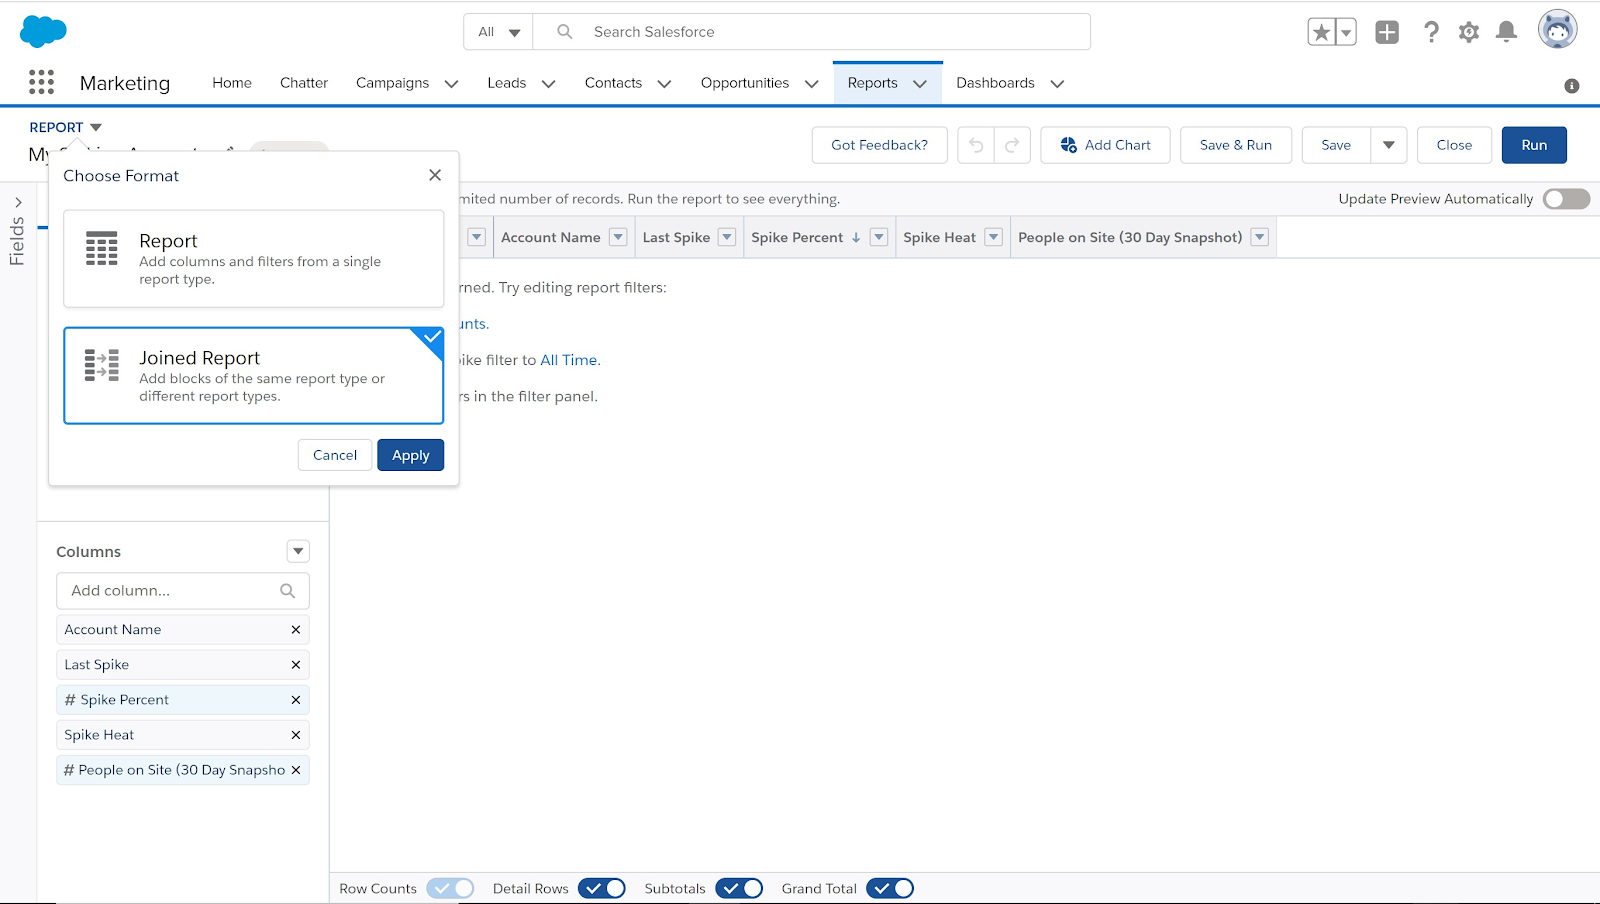Open the Help question mark icon
The height and width of the screenshot is (904, 1600).
(x=1431, y=32)
